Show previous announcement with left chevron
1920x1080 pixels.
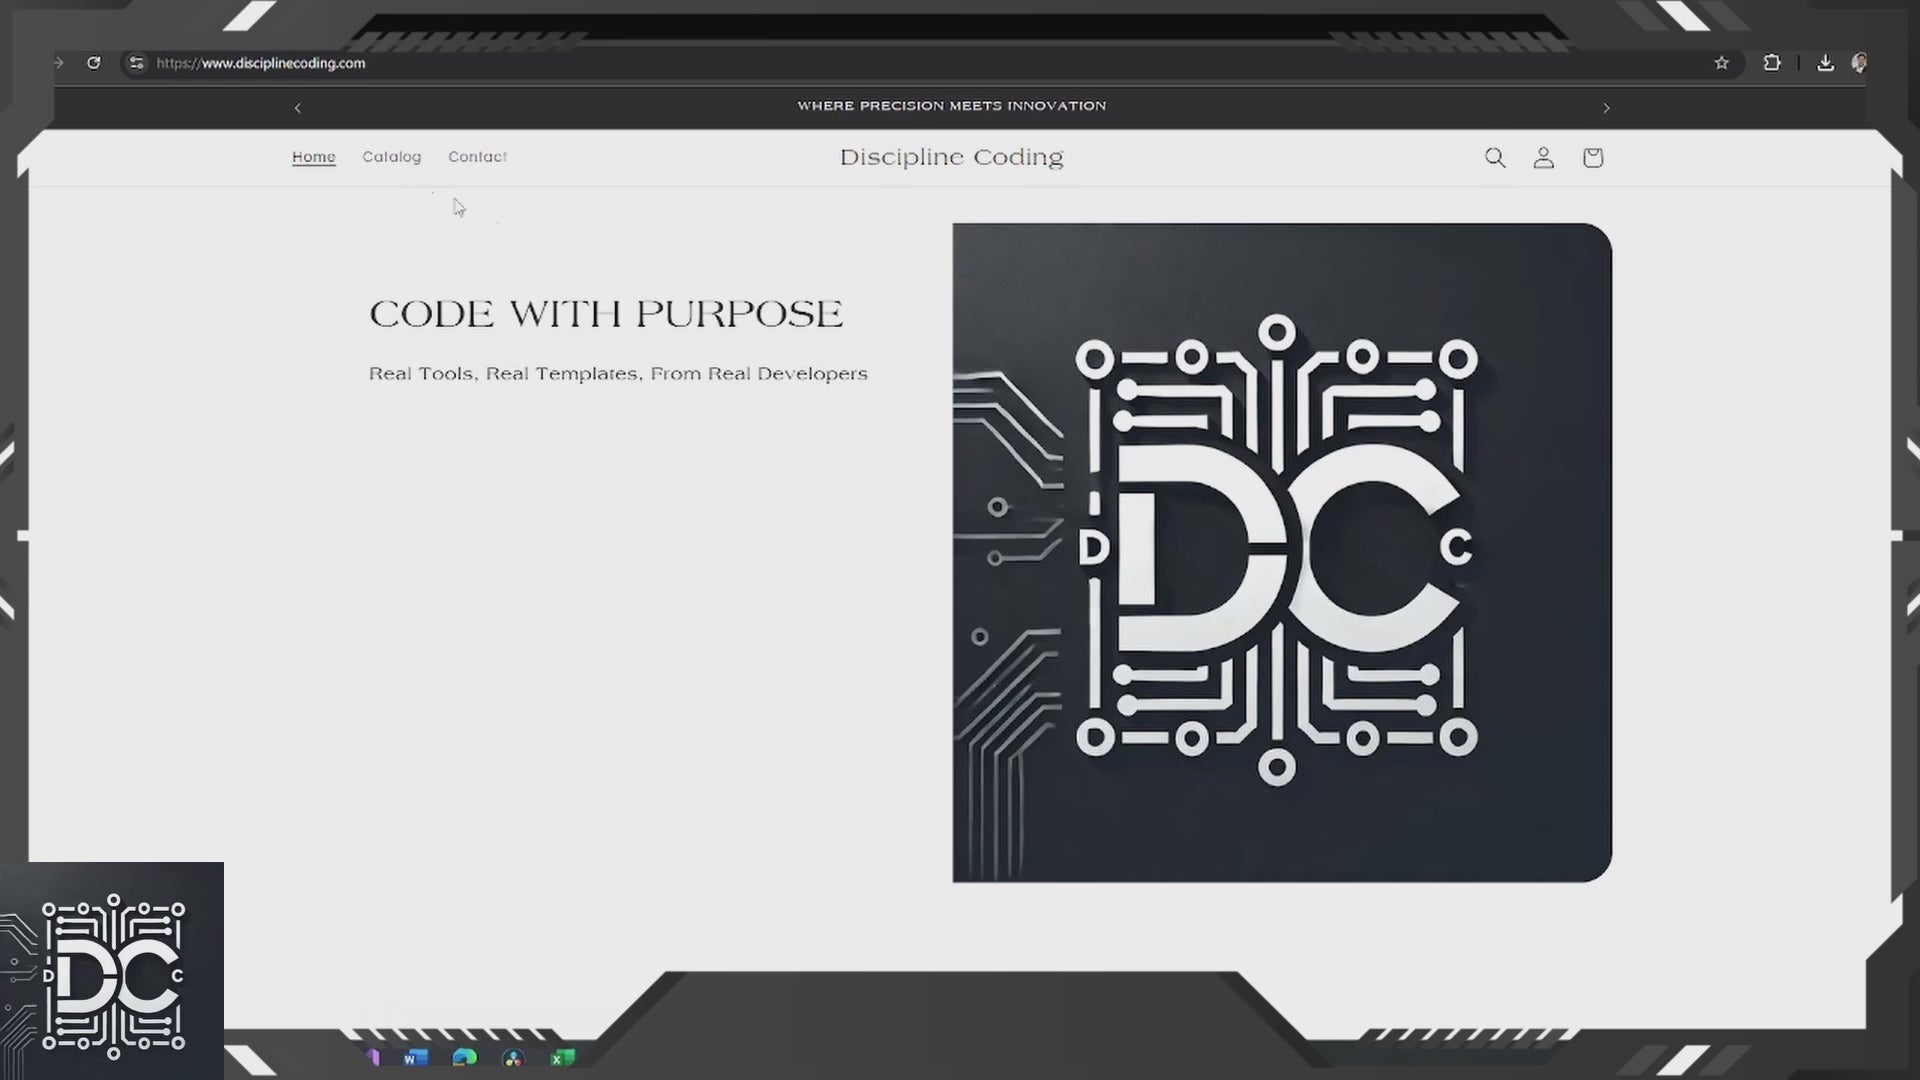point(297,108)
